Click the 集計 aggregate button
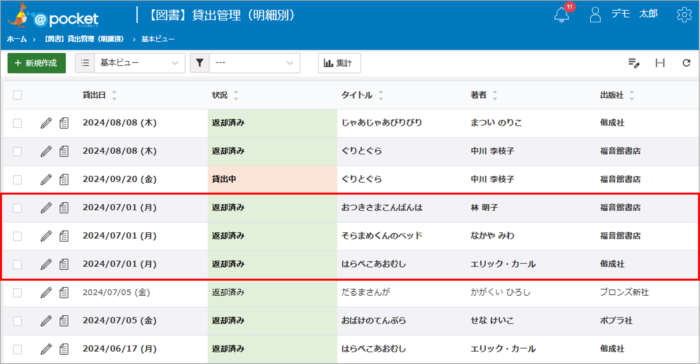Viewport: 700px width, 364px height. pyautogui.click(x=339, y=63)
